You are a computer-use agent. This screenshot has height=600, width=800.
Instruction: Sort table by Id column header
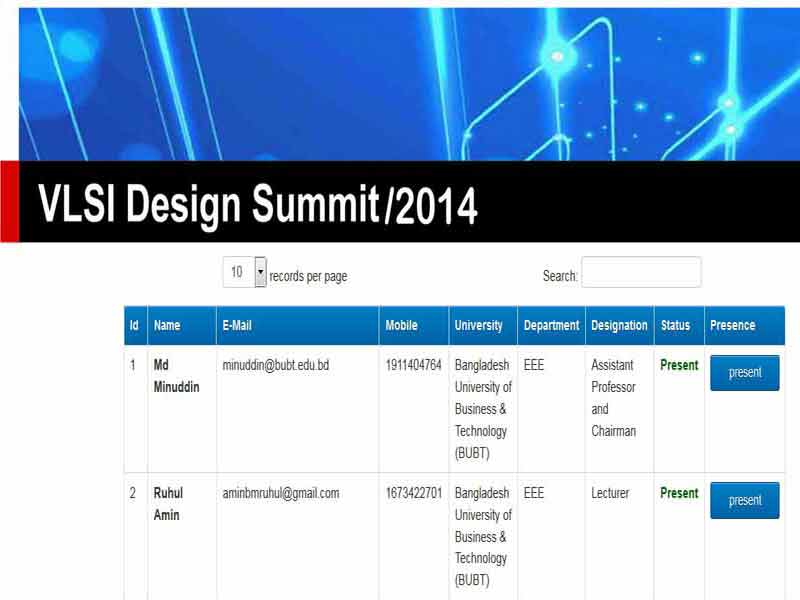(135, 326)
